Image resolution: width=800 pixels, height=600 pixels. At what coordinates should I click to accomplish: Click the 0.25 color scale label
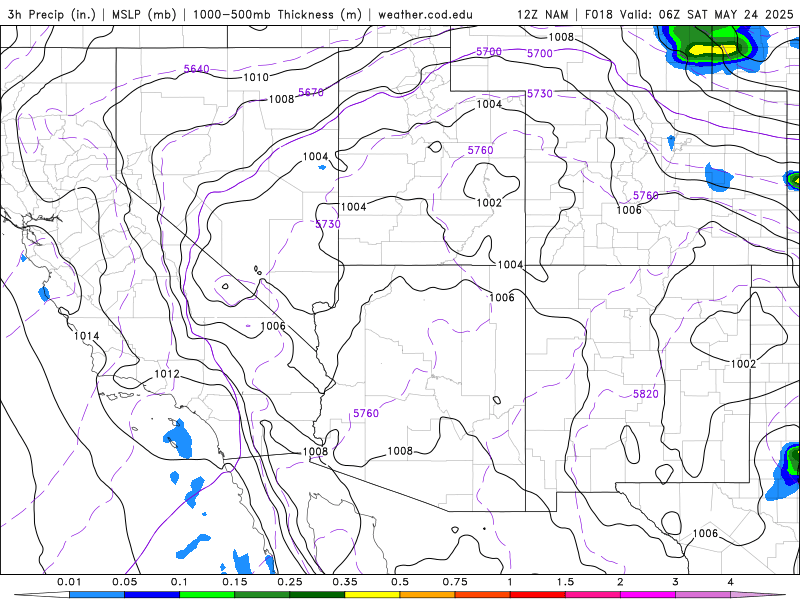pos(290,582)
